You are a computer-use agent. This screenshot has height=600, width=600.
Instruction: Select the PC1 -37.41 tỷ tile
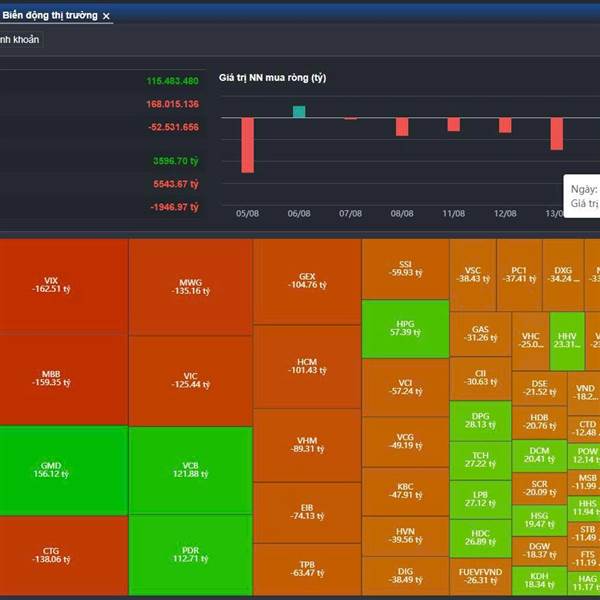[519, 275]
